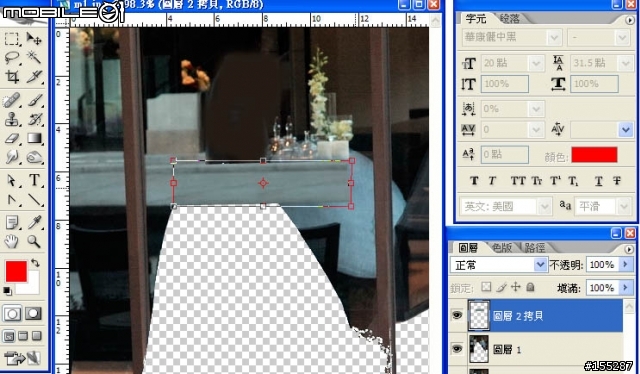The height and width of the screenshot is (374, 640).
Task: Open the 平滑 anti-aliasing dropdown
Action: coord(624,206)
